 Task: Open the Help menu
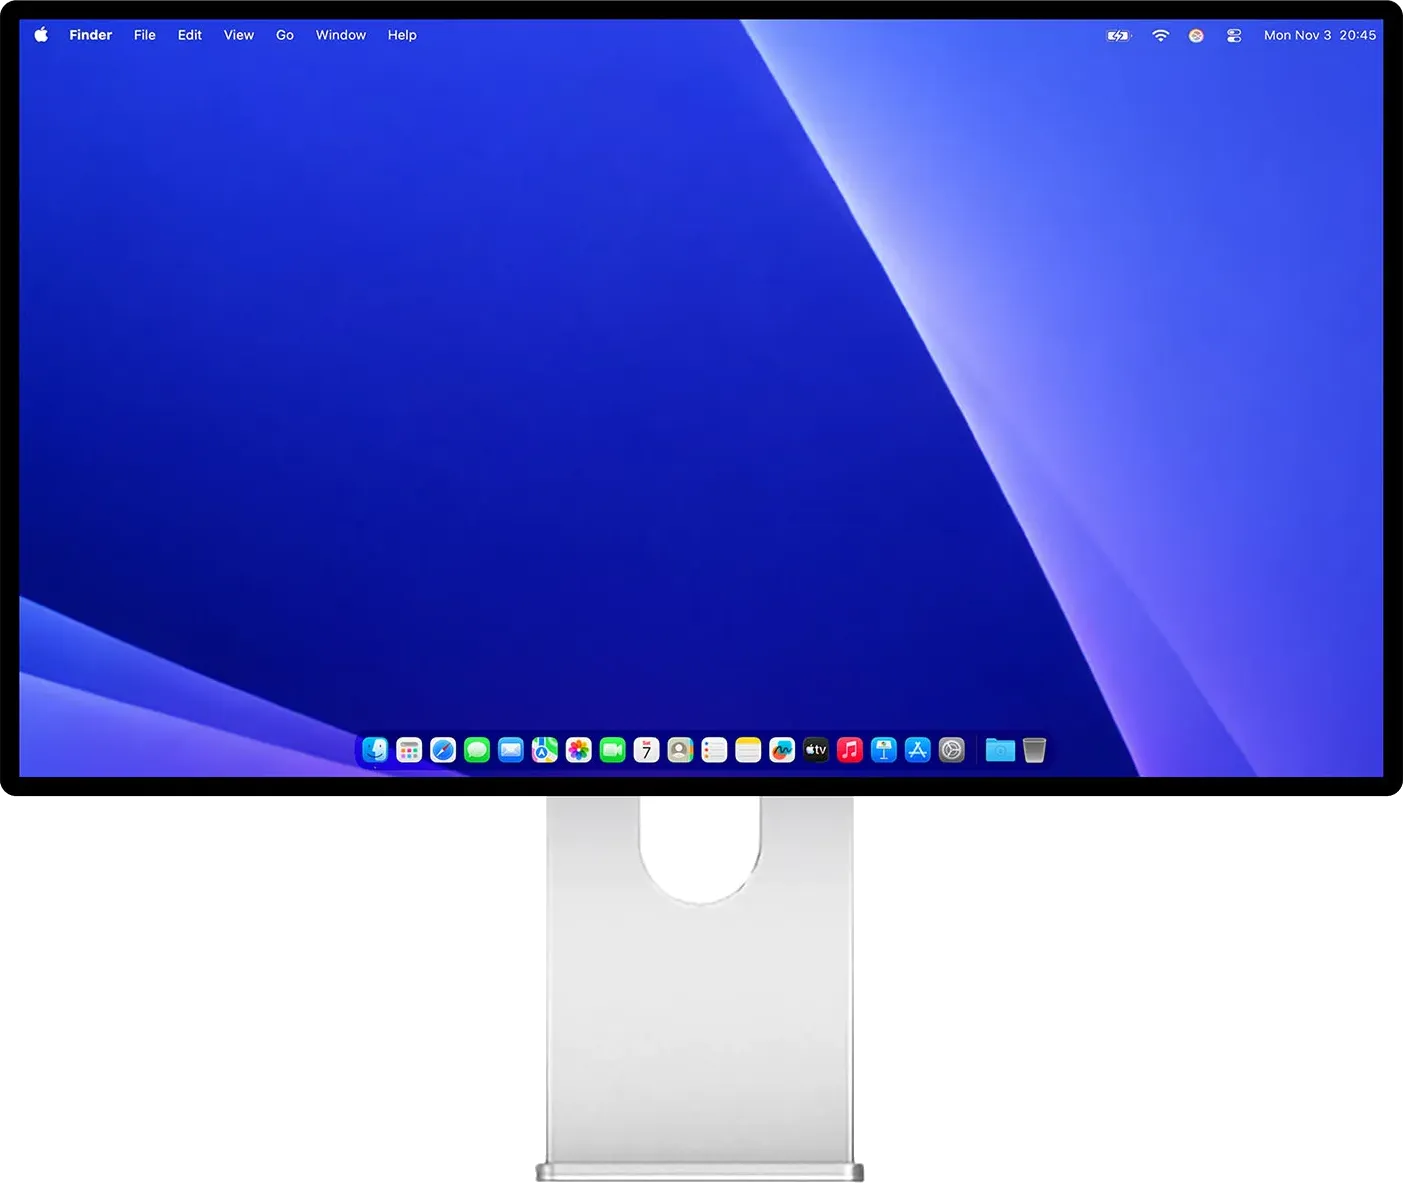[x=402, y=35]
